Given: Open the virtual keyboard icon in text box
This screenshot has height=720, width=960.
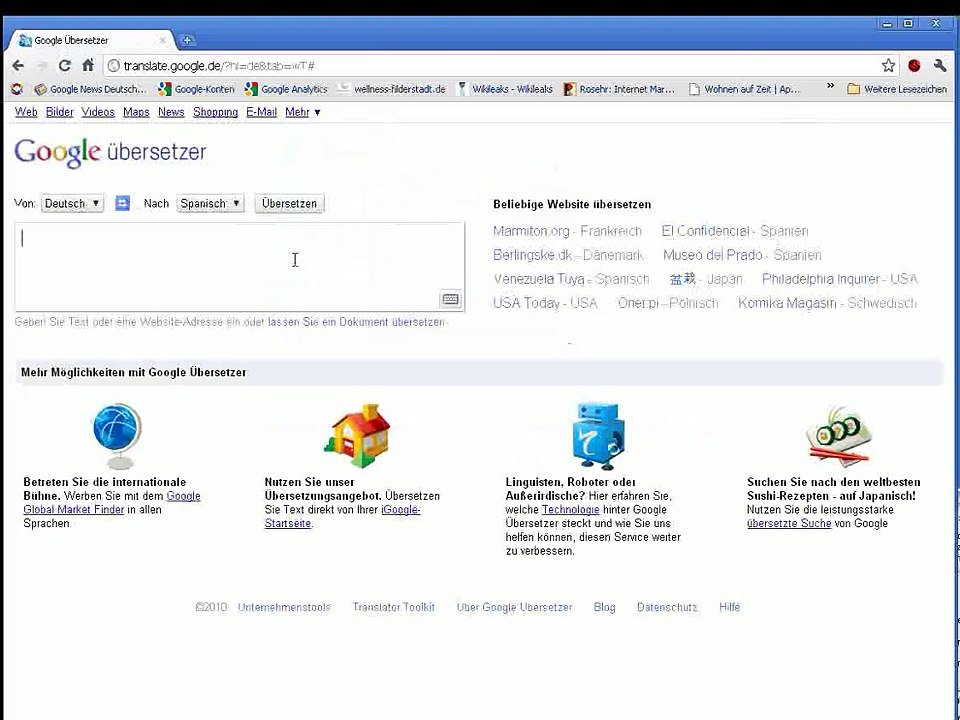Looking at the screenshot, I should tap(451, 299).
